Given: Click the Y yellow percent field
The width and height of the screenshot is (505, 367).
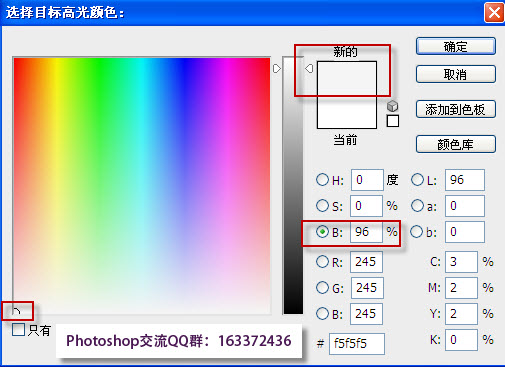Looking at the screenshot, I should (x=461, y=314).
